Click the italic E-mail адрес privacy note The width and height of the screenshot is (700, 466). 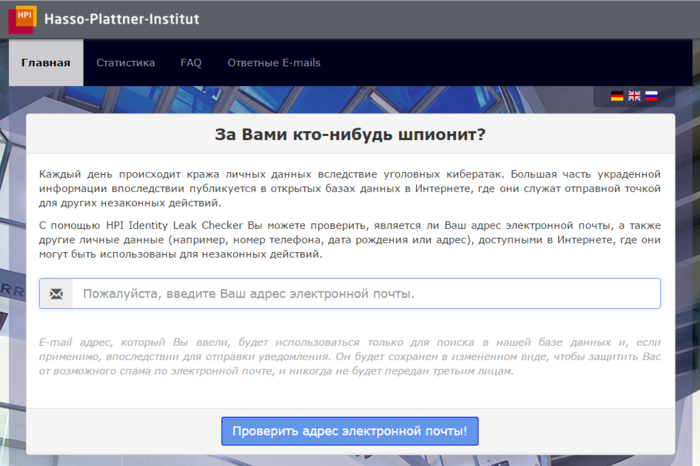tap(350, 357)
